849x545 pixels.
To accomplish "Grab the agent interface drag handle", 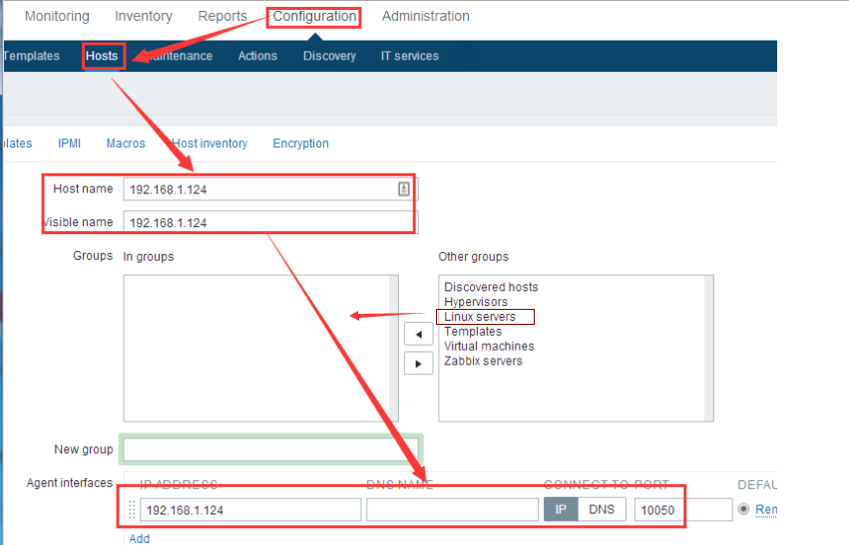I will coord(132,510).
